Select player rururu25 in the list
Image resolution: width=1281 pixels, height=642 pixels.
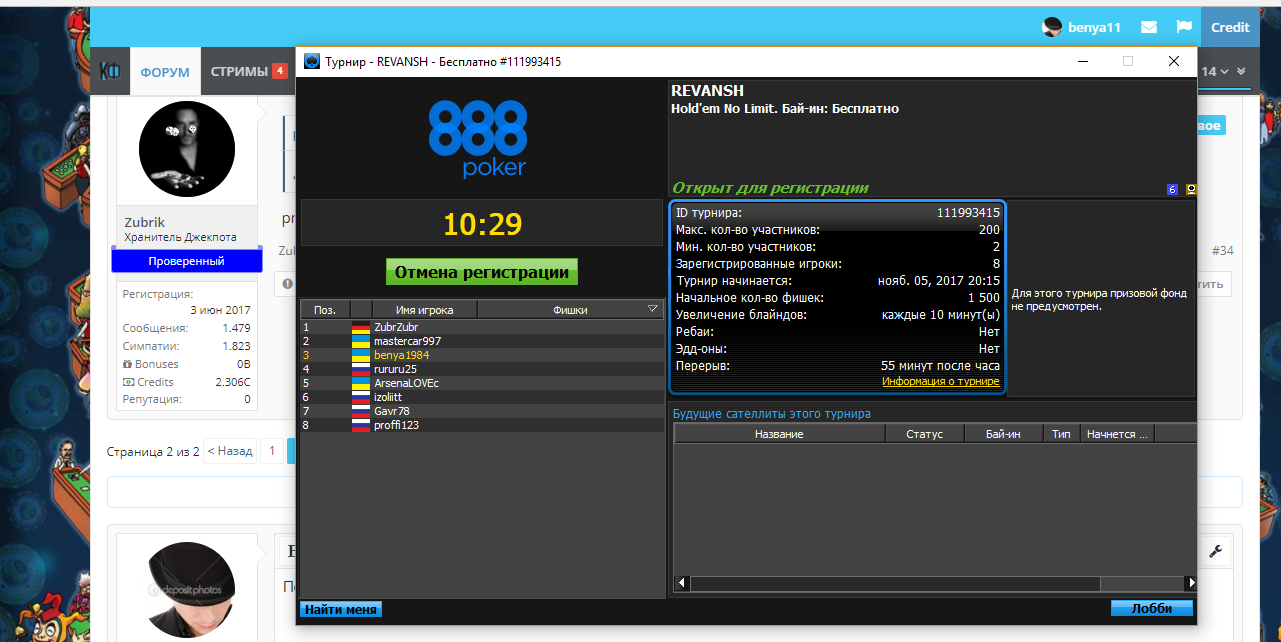(x=482, y=369)
